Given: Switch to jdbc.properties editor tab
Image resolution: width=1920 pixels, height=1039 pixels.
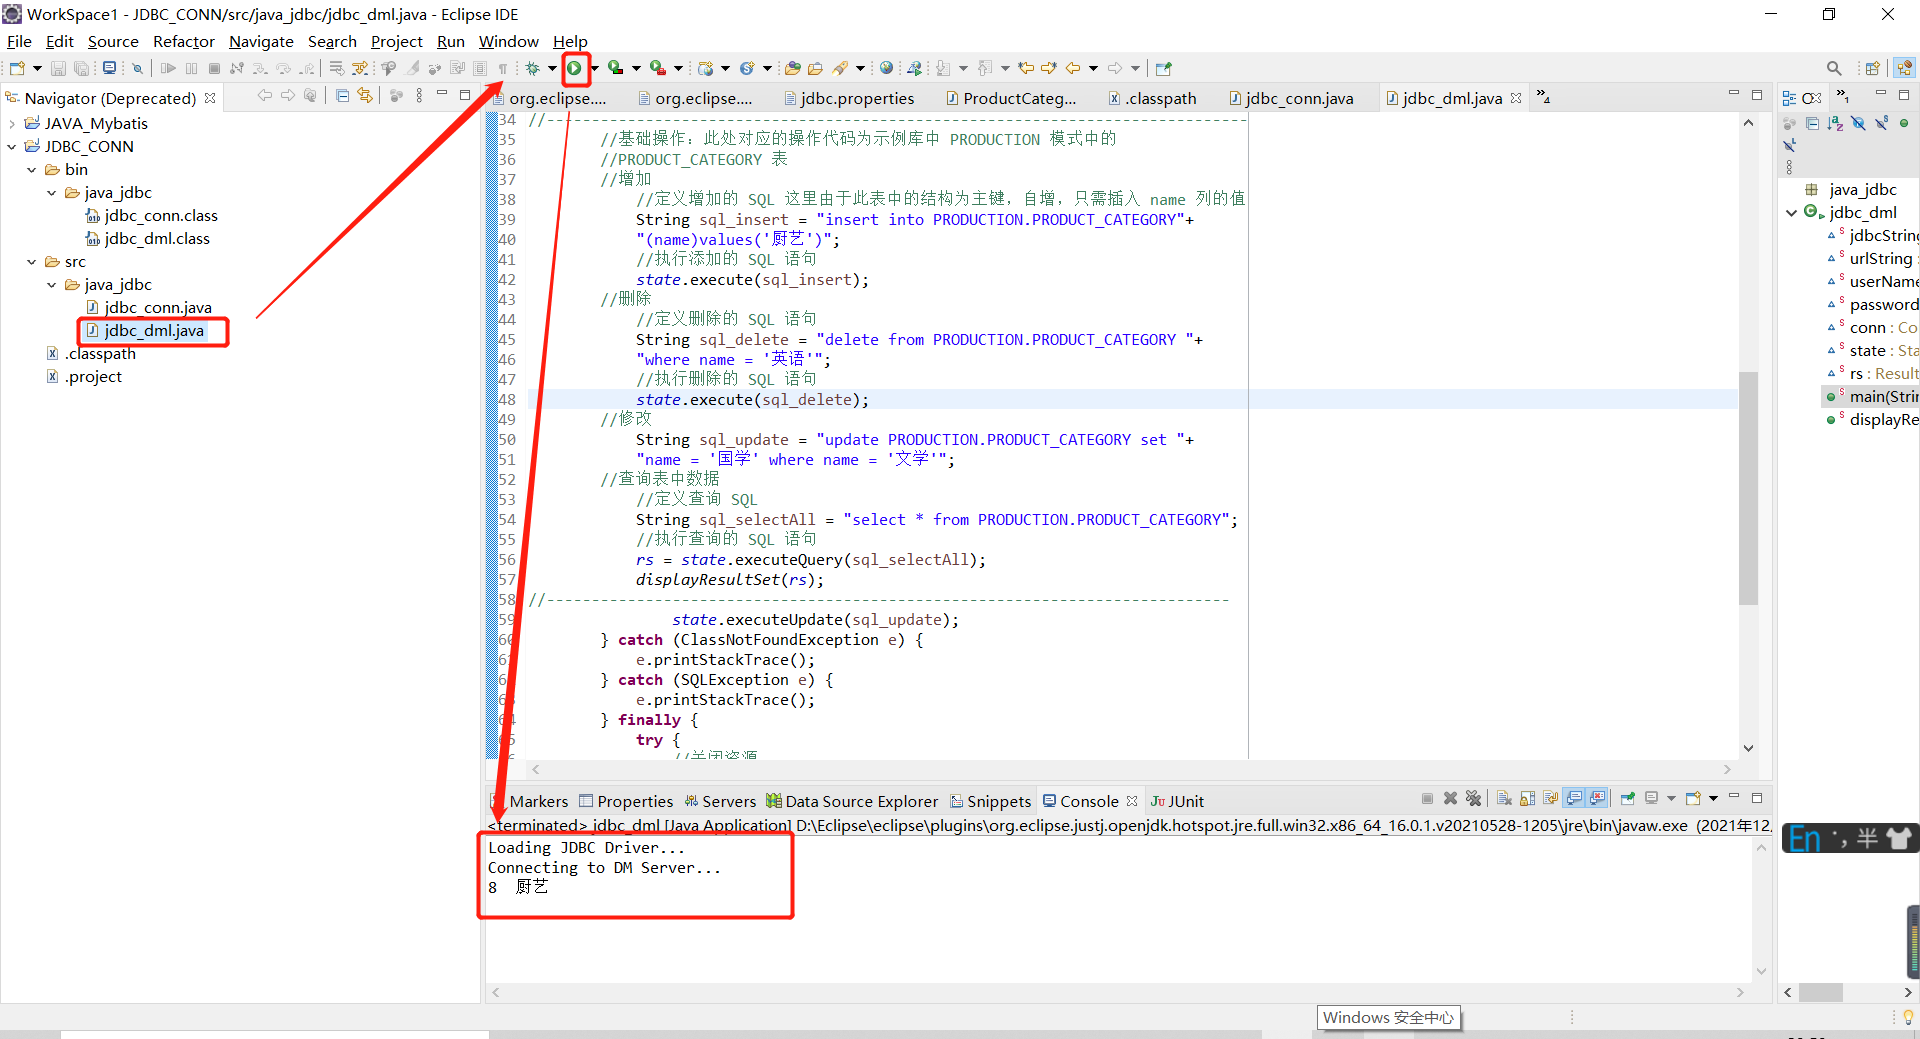Looking at the screenshot, I should point(848,98).
